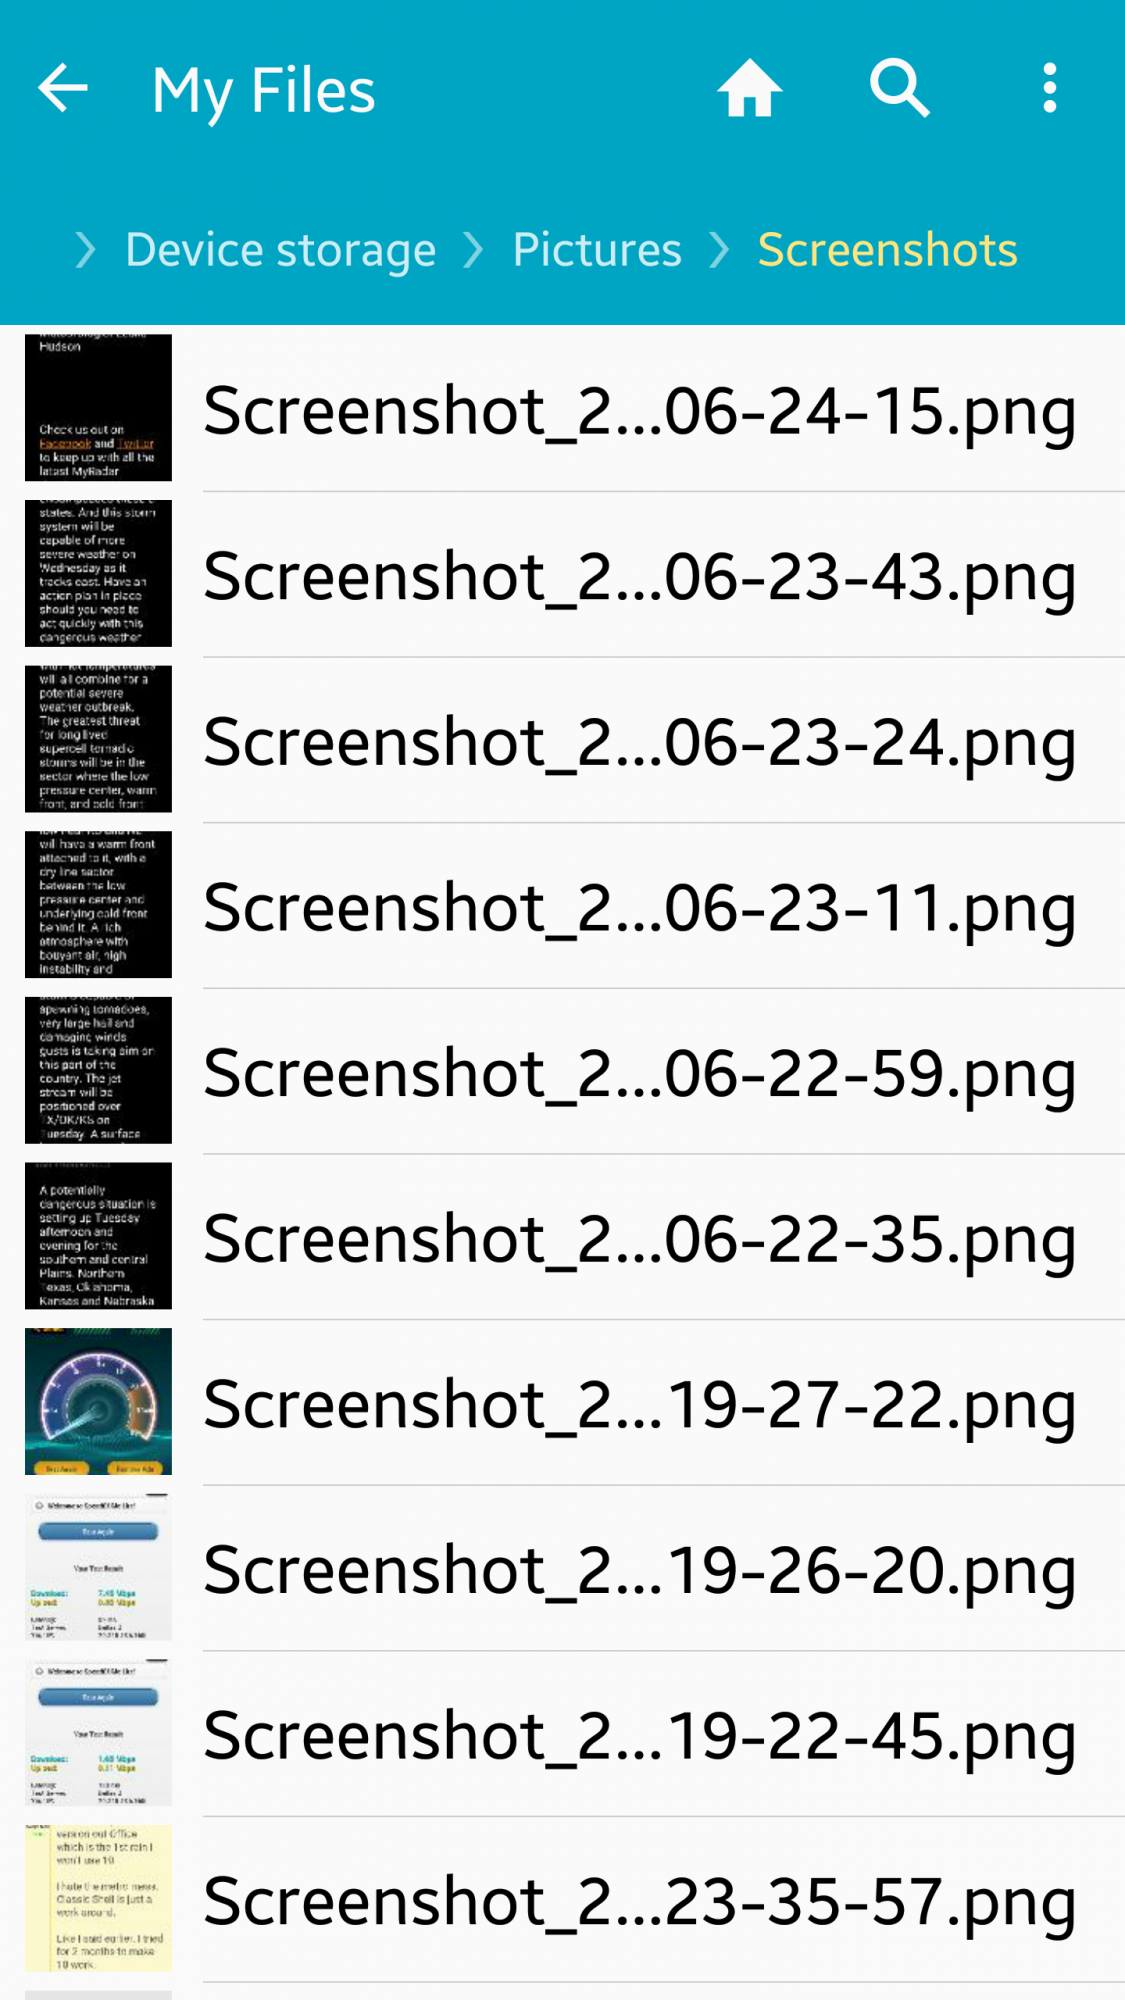The height and width of the screenshot is (2000, 1125).
Task: Click chevron before Device storage
Action: (85, 250)
